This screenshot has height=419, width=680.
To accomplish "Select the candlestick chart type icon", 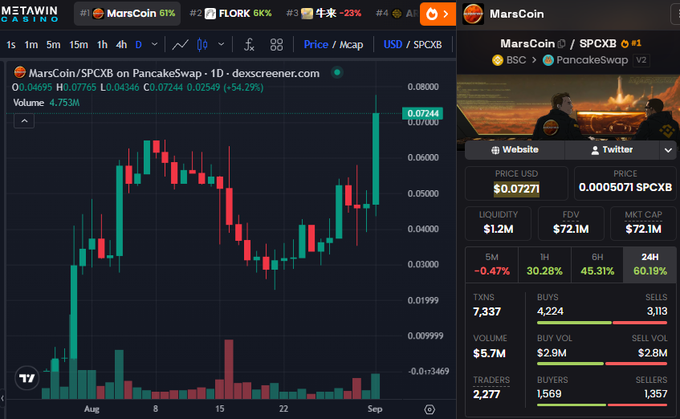I will point(202,45).
